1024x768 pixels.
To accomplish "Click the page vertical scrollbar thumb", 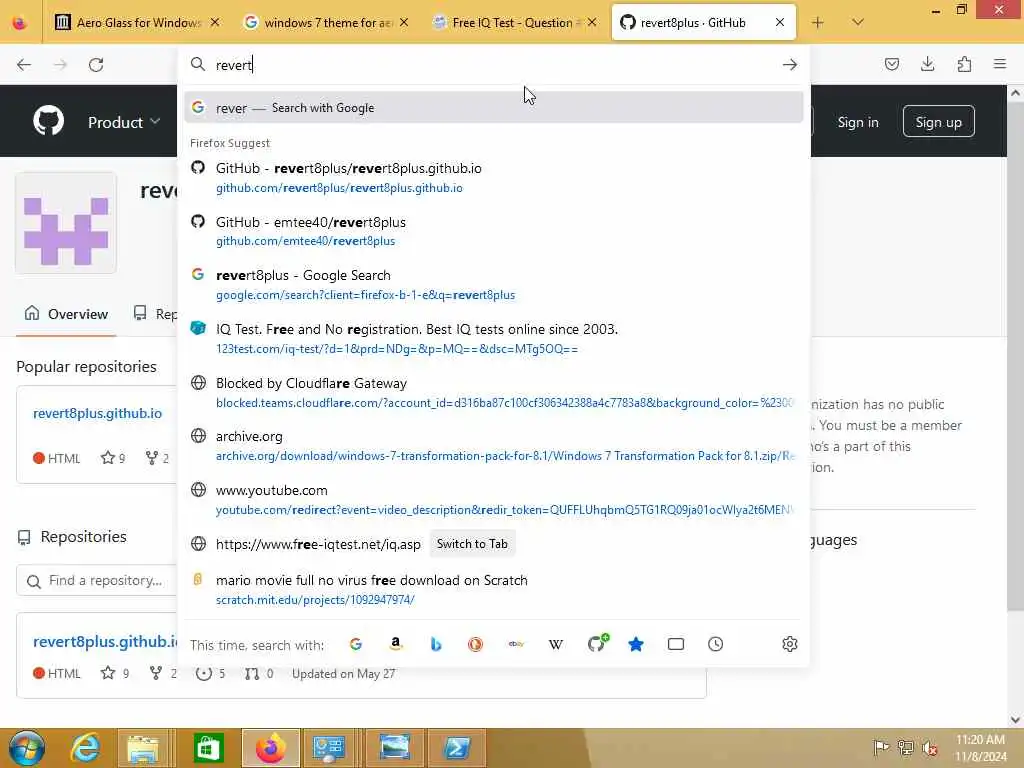I will coord(1016,356).
